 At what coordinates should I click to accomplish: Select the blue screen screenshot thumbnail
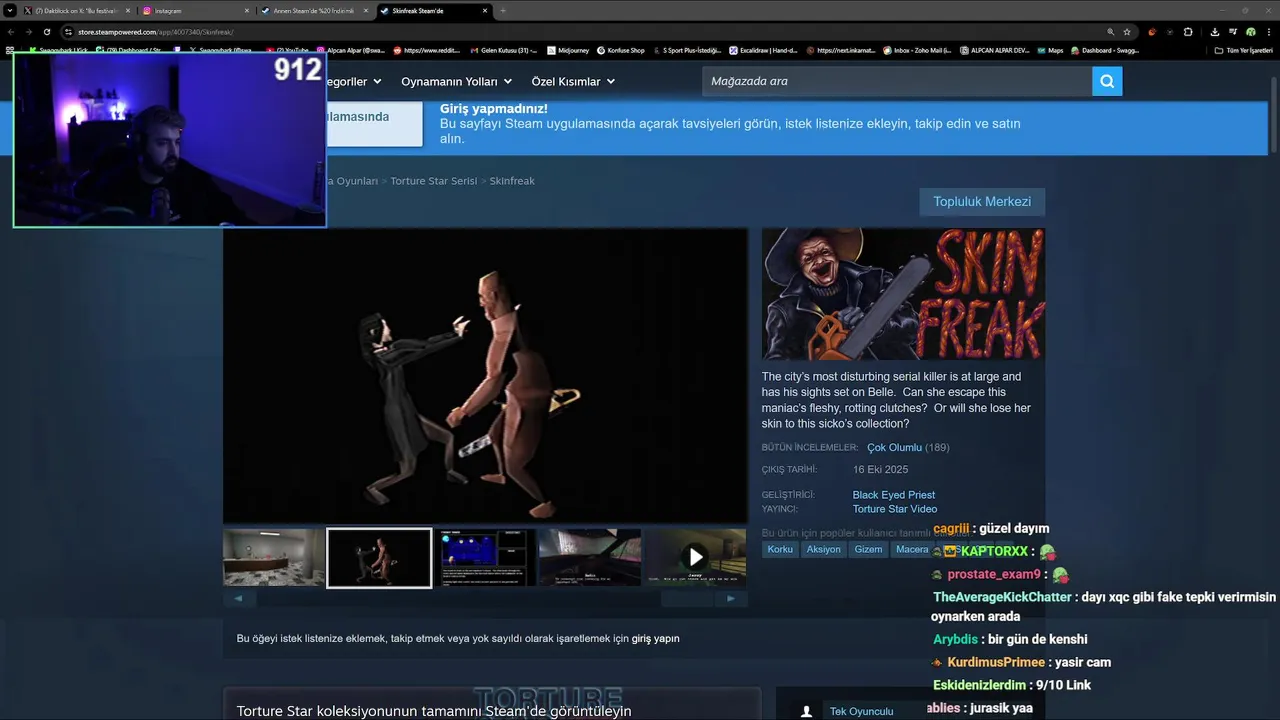[x=485, y=558]
